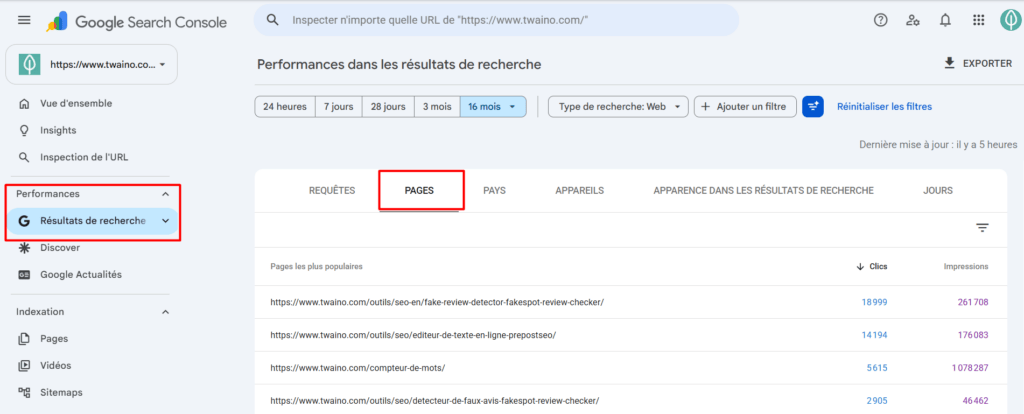Viewport: 1024px width, 414px height.
Task: Open the account avatar menu
Action: 1010,20
